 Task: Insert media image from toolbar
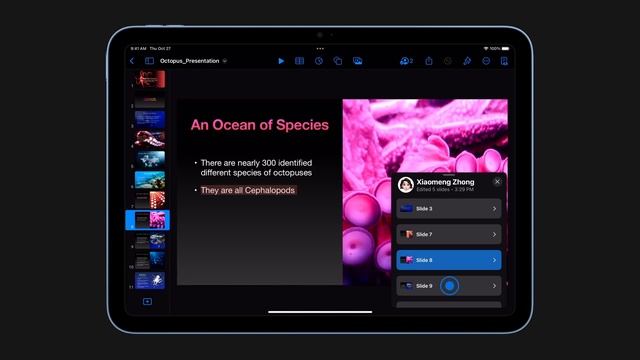[x=358, y=61]
